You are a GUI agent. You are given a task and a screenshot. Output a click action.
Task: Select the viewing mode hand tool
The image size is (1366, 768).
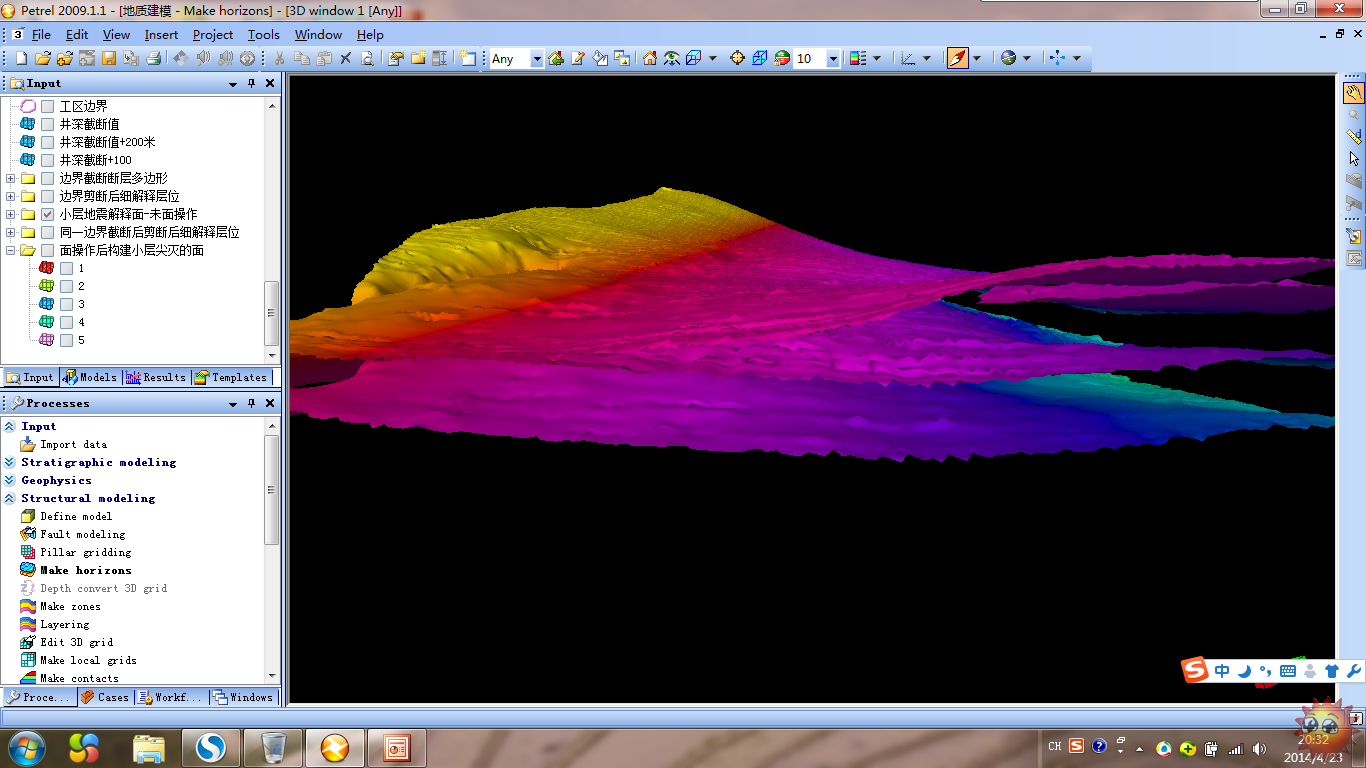click(1354, 93)
